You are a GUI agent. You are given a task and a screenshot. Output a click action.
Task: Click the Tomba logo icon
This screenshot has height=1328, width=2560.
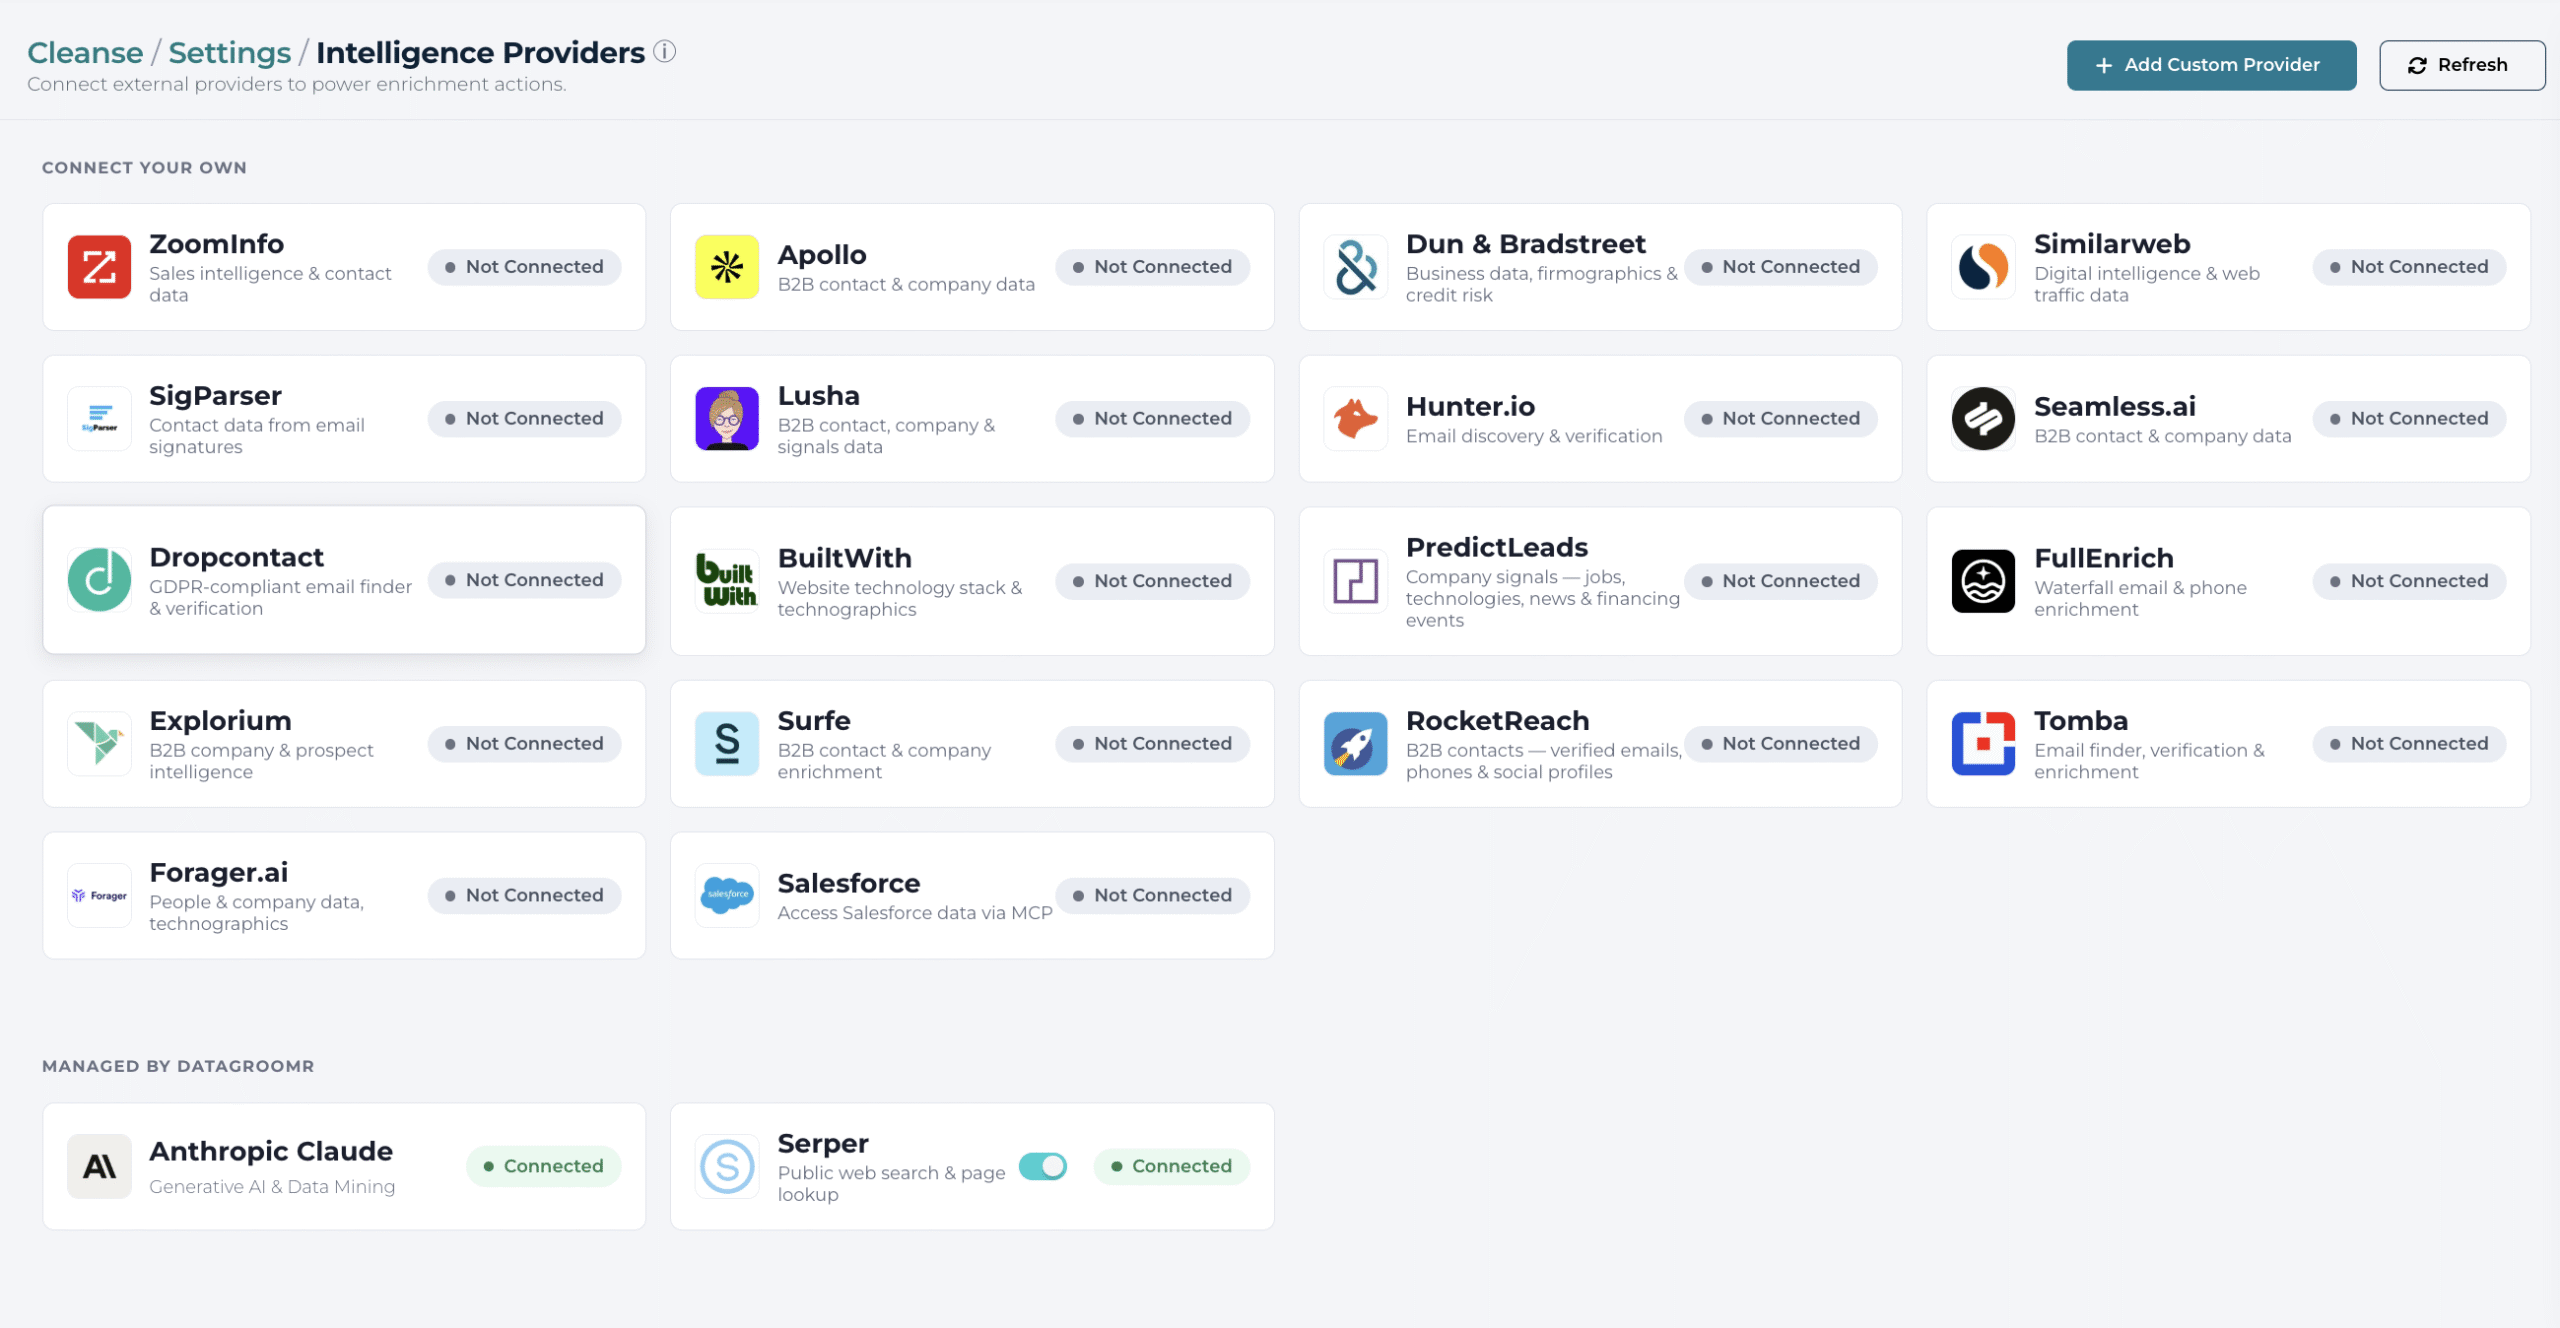(1983, 744)
